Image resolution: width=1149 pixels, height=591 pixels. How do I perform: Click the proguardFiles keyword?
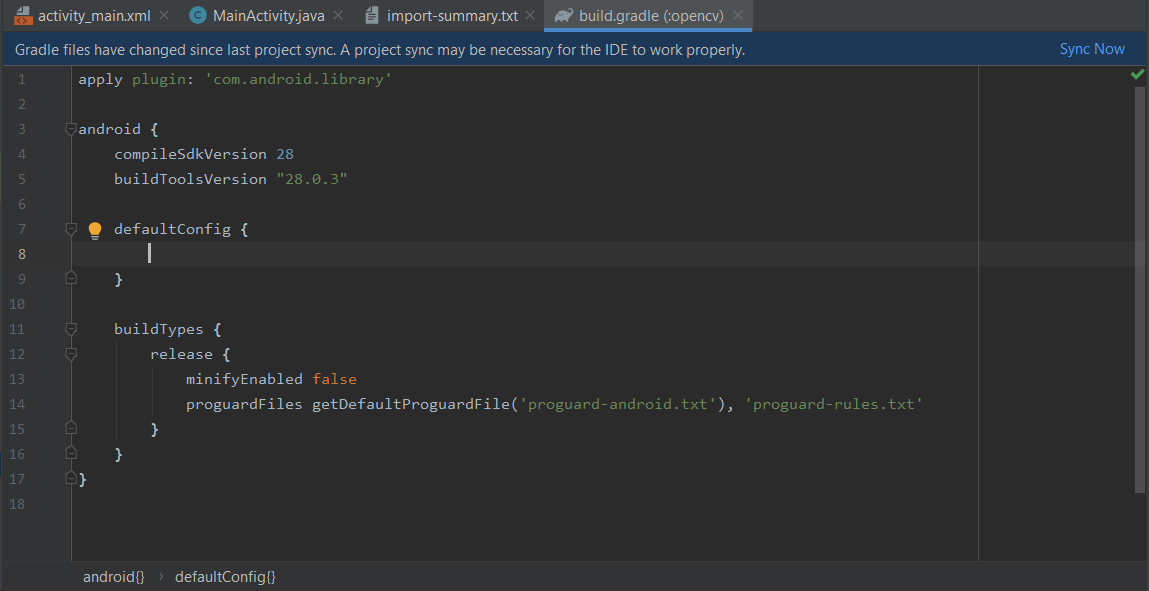(x=244, y=404)
